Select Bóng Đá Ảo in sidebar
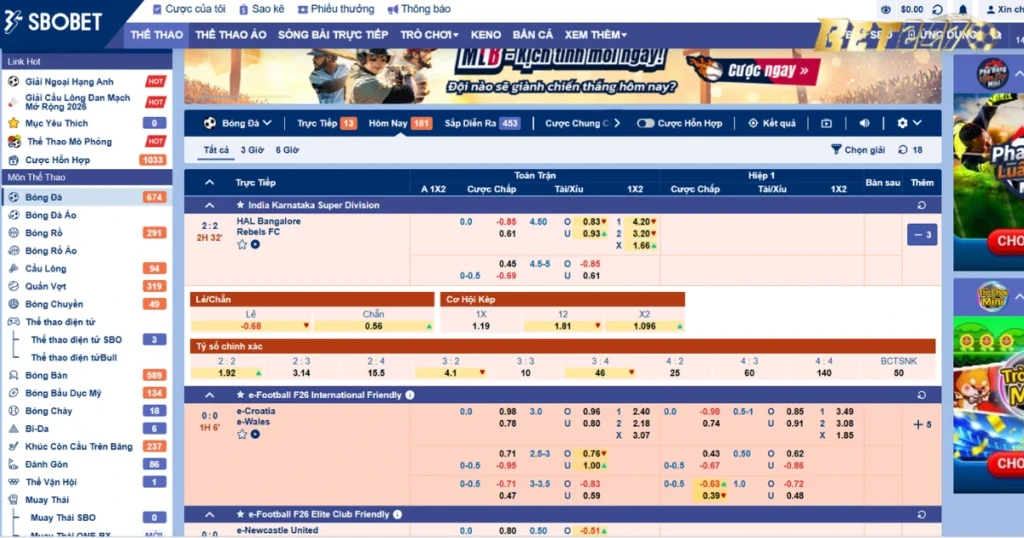1024x538 pixels. tap(87, 215)
